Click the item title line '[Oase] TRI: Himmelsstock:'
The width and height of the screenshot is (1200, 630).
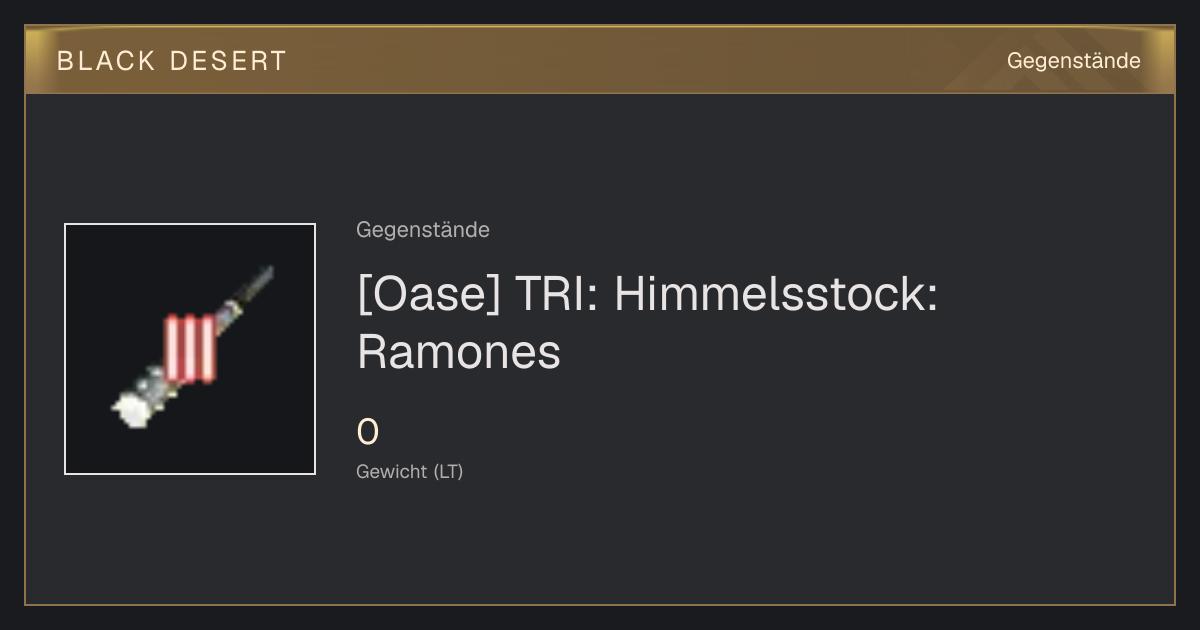click(x=648, y=295)
